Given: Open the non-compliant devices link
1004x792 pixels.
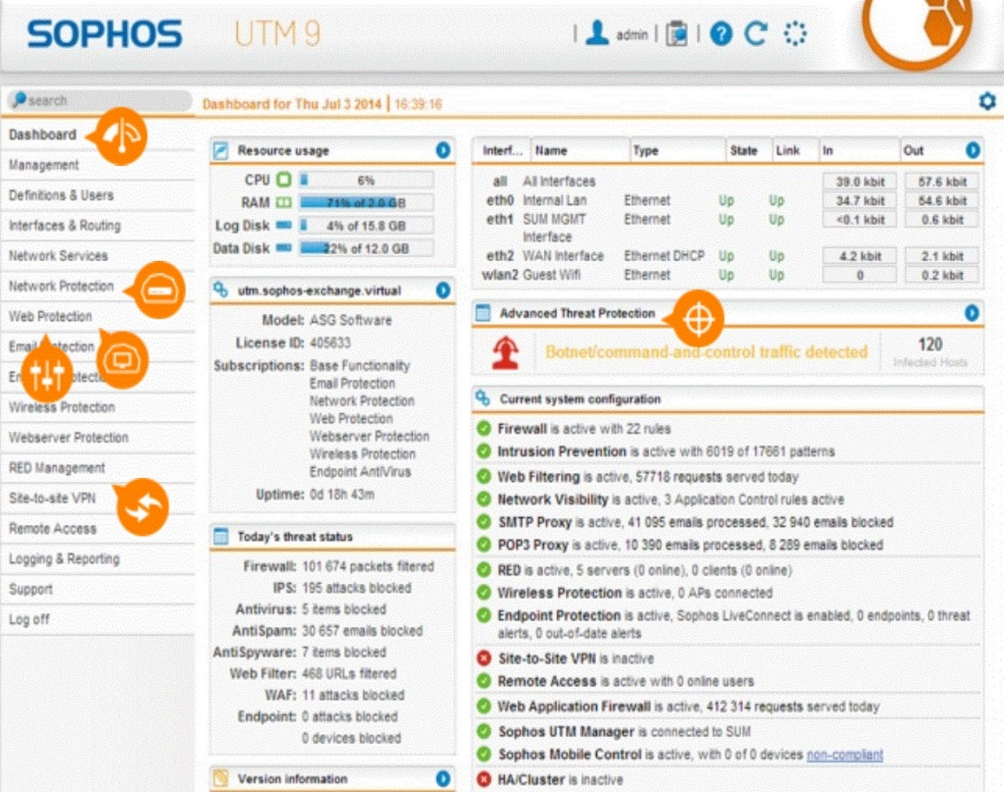Looking at the screenshot, I should (845, 755).
